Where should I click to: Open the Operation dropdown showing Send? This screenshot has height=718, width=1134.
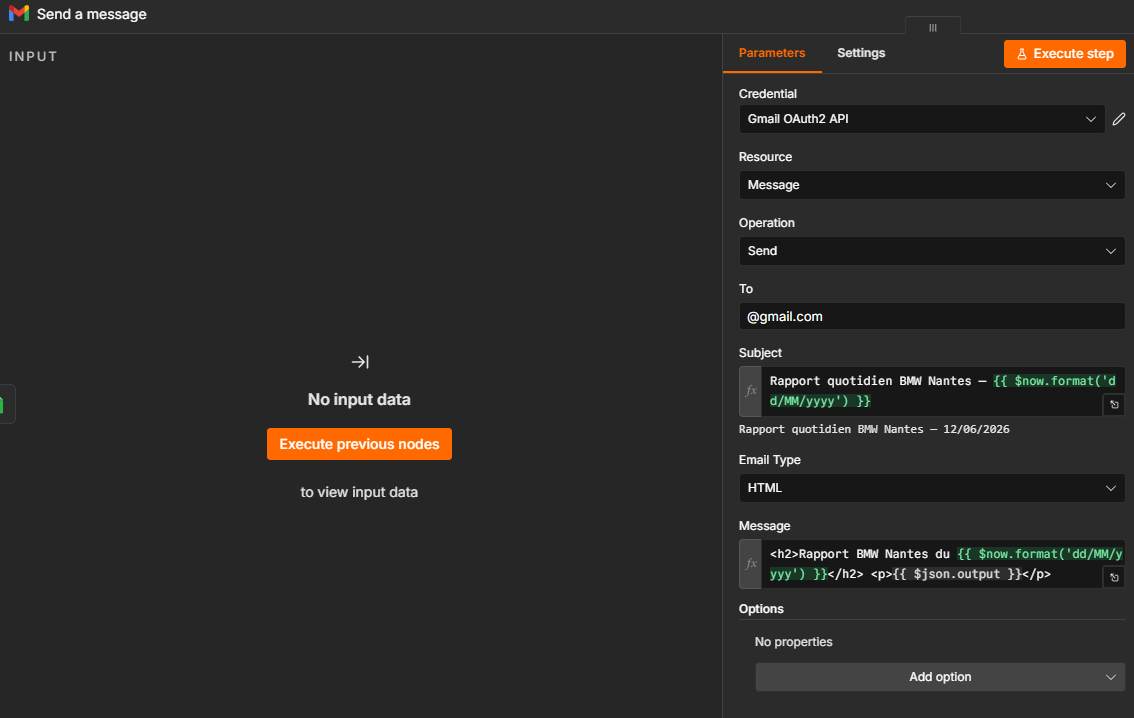coord(932,251)
